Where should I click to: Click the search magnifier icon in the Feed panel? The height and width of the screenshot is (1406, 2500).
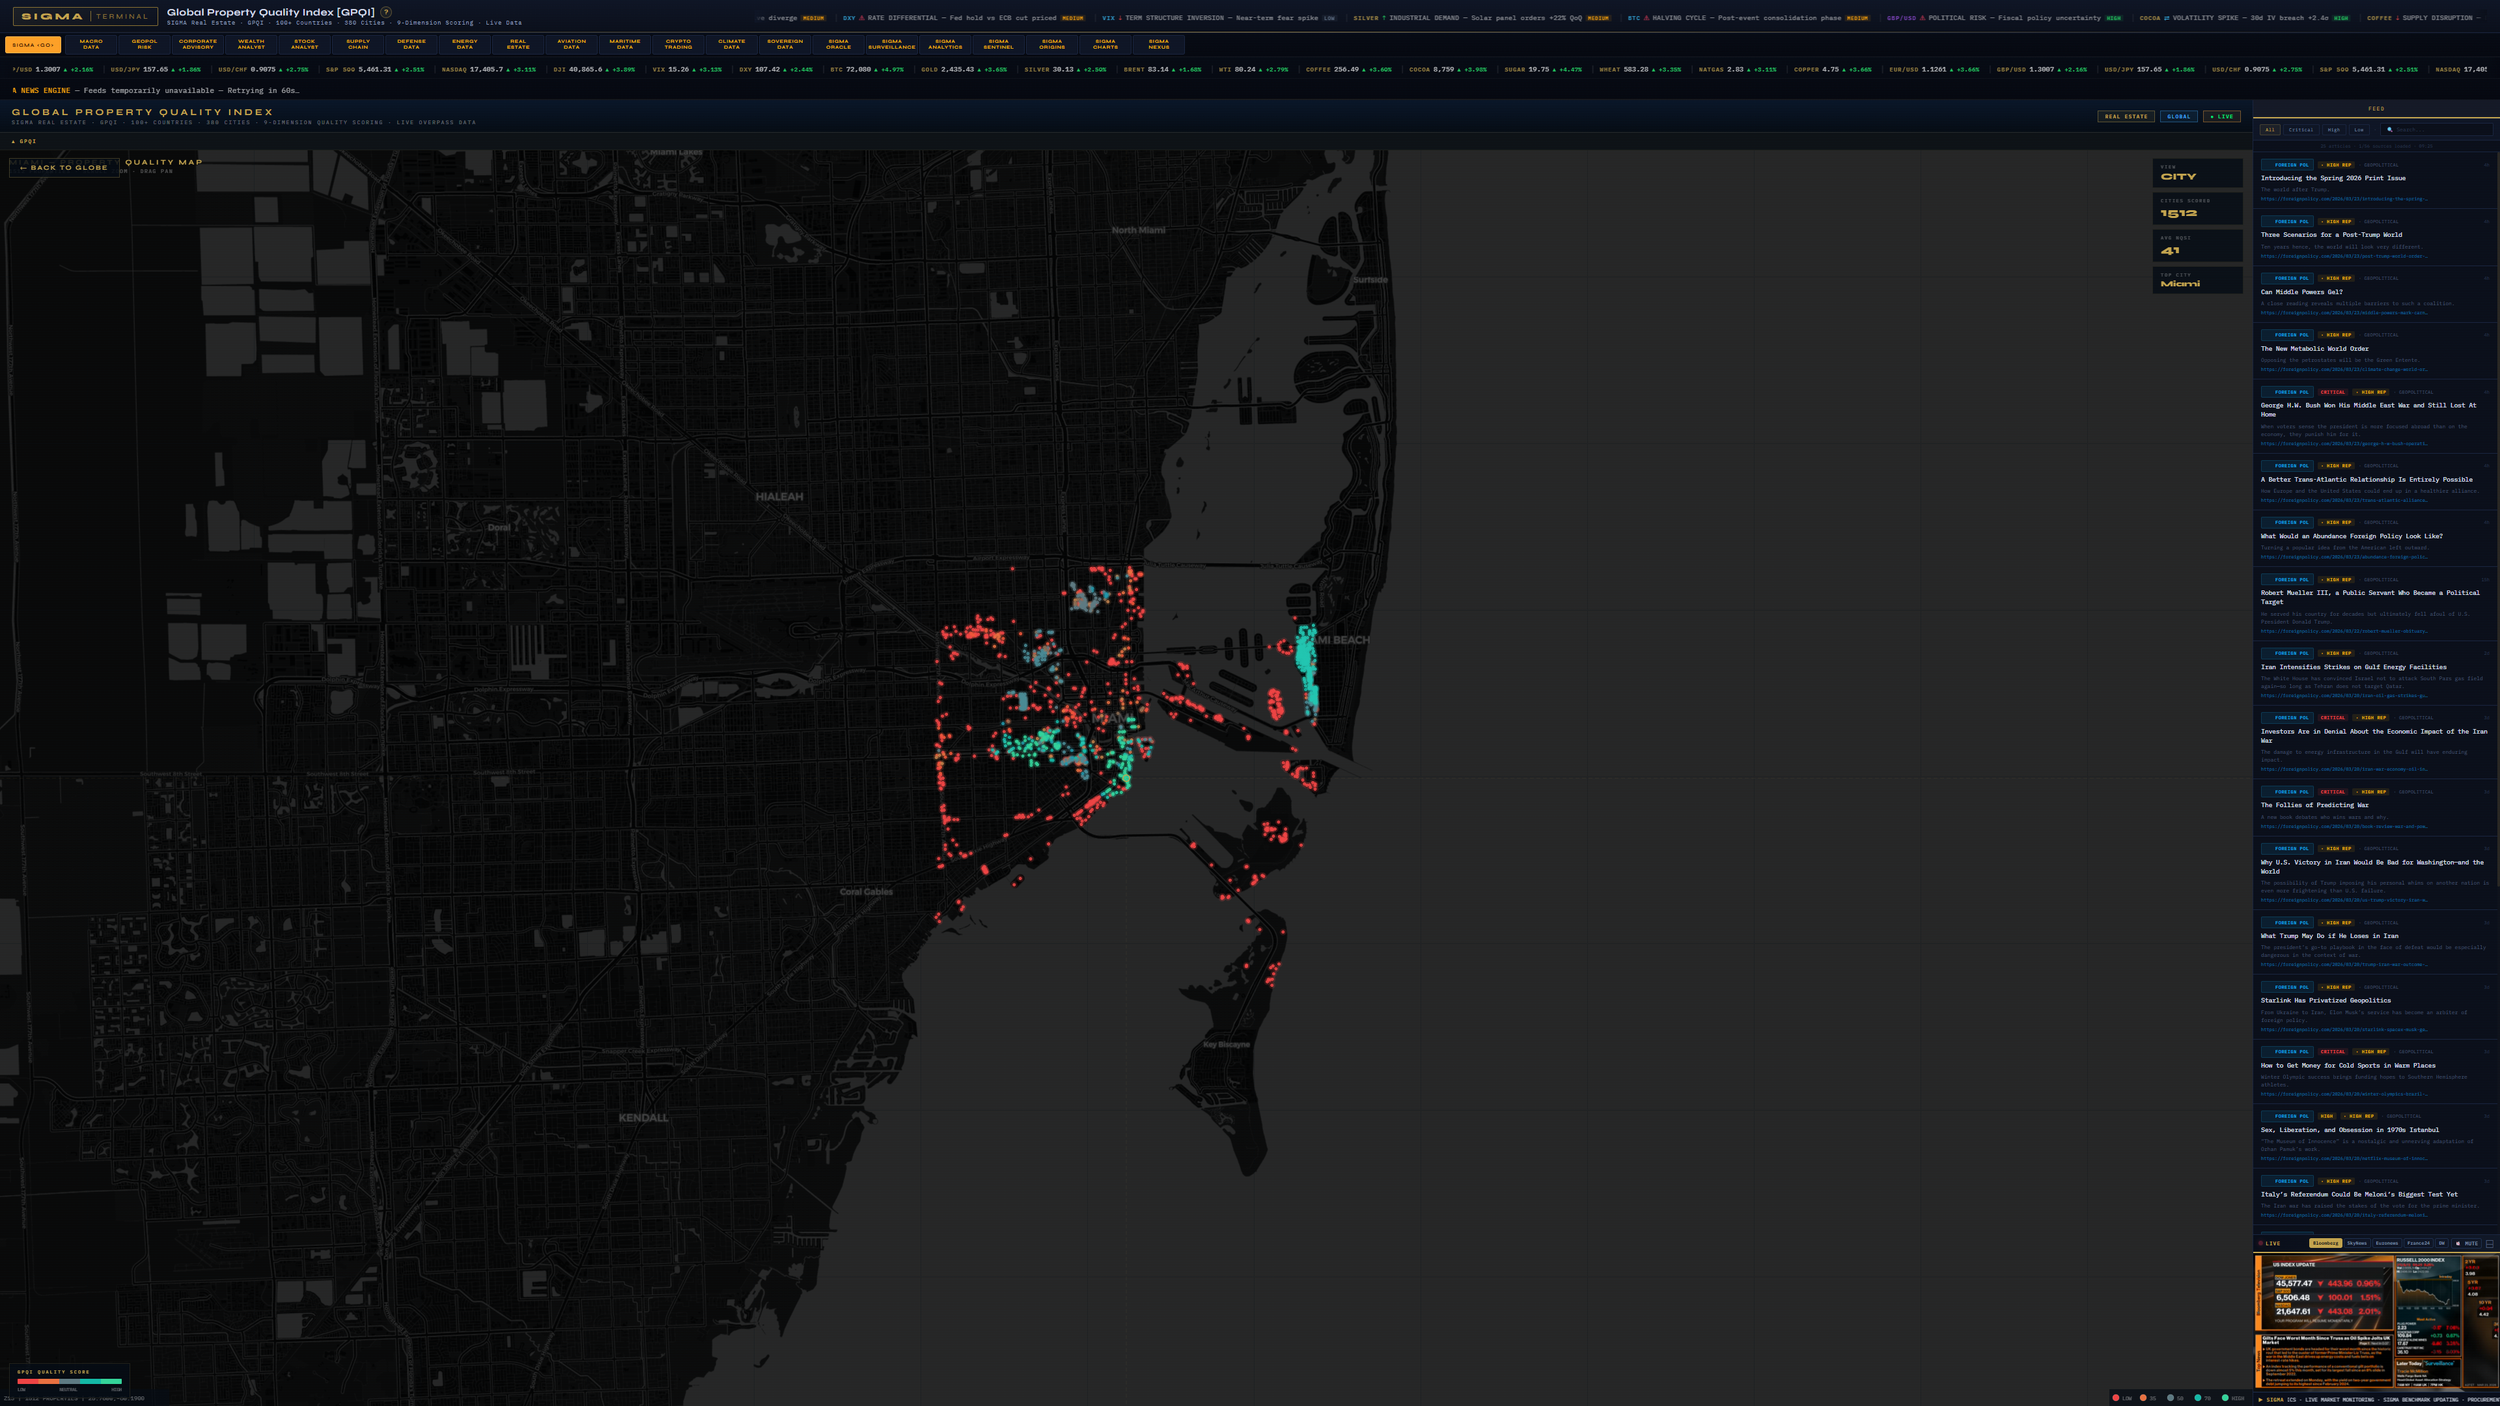2390,130
